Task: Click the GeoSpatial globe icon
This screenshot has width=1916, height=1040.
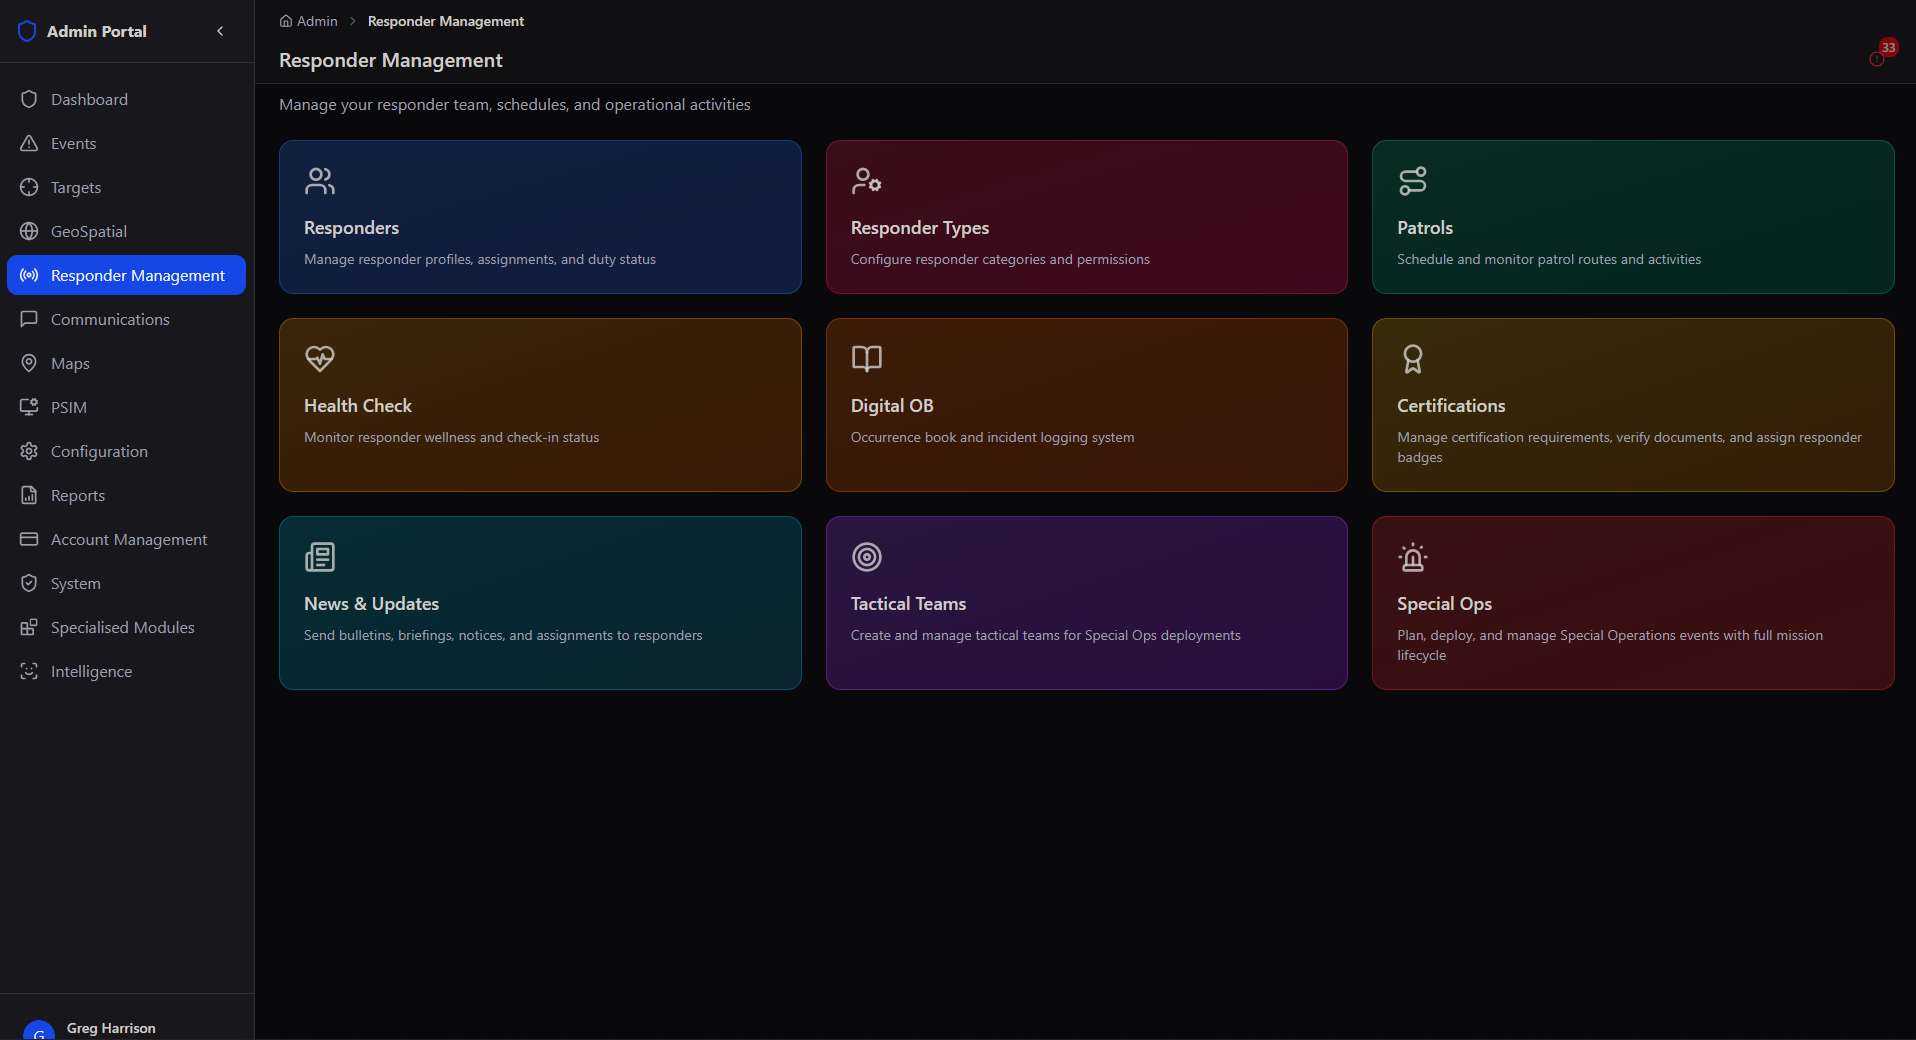Action: (29, 231)
